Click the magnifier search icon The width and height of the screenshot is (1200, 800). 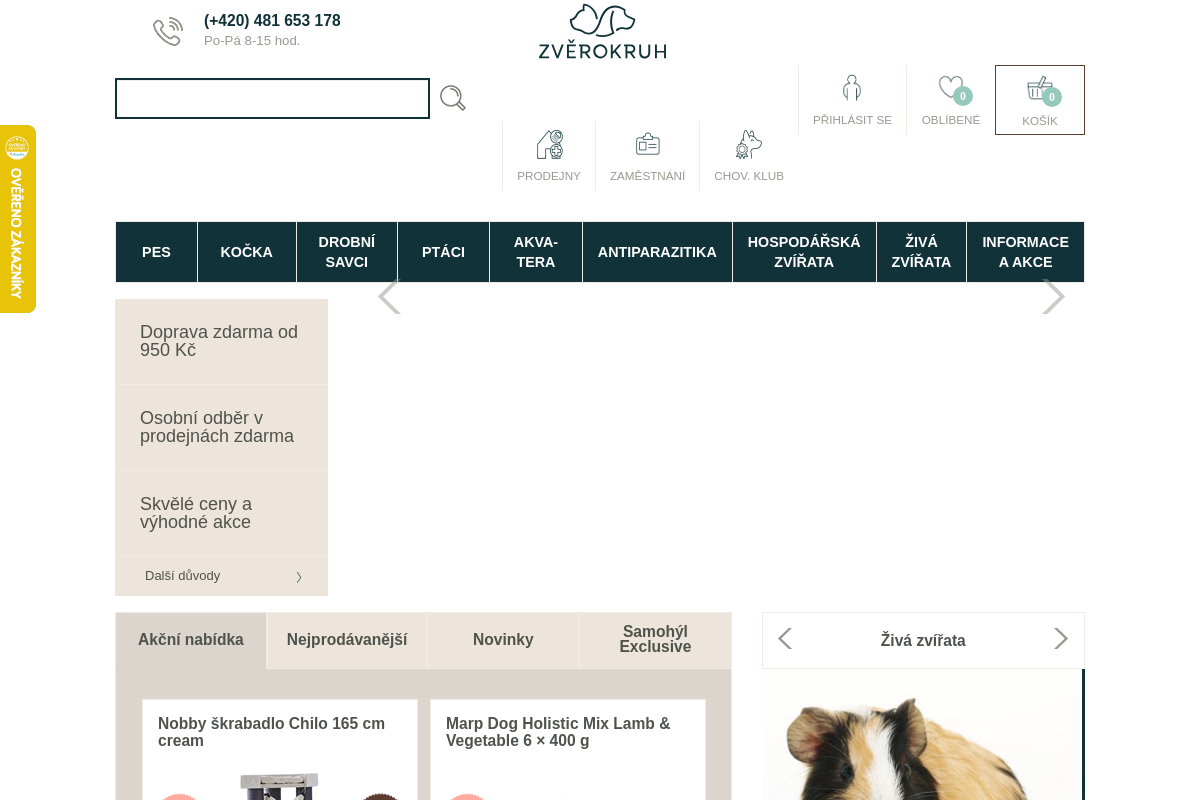click(x=453, y=98)
